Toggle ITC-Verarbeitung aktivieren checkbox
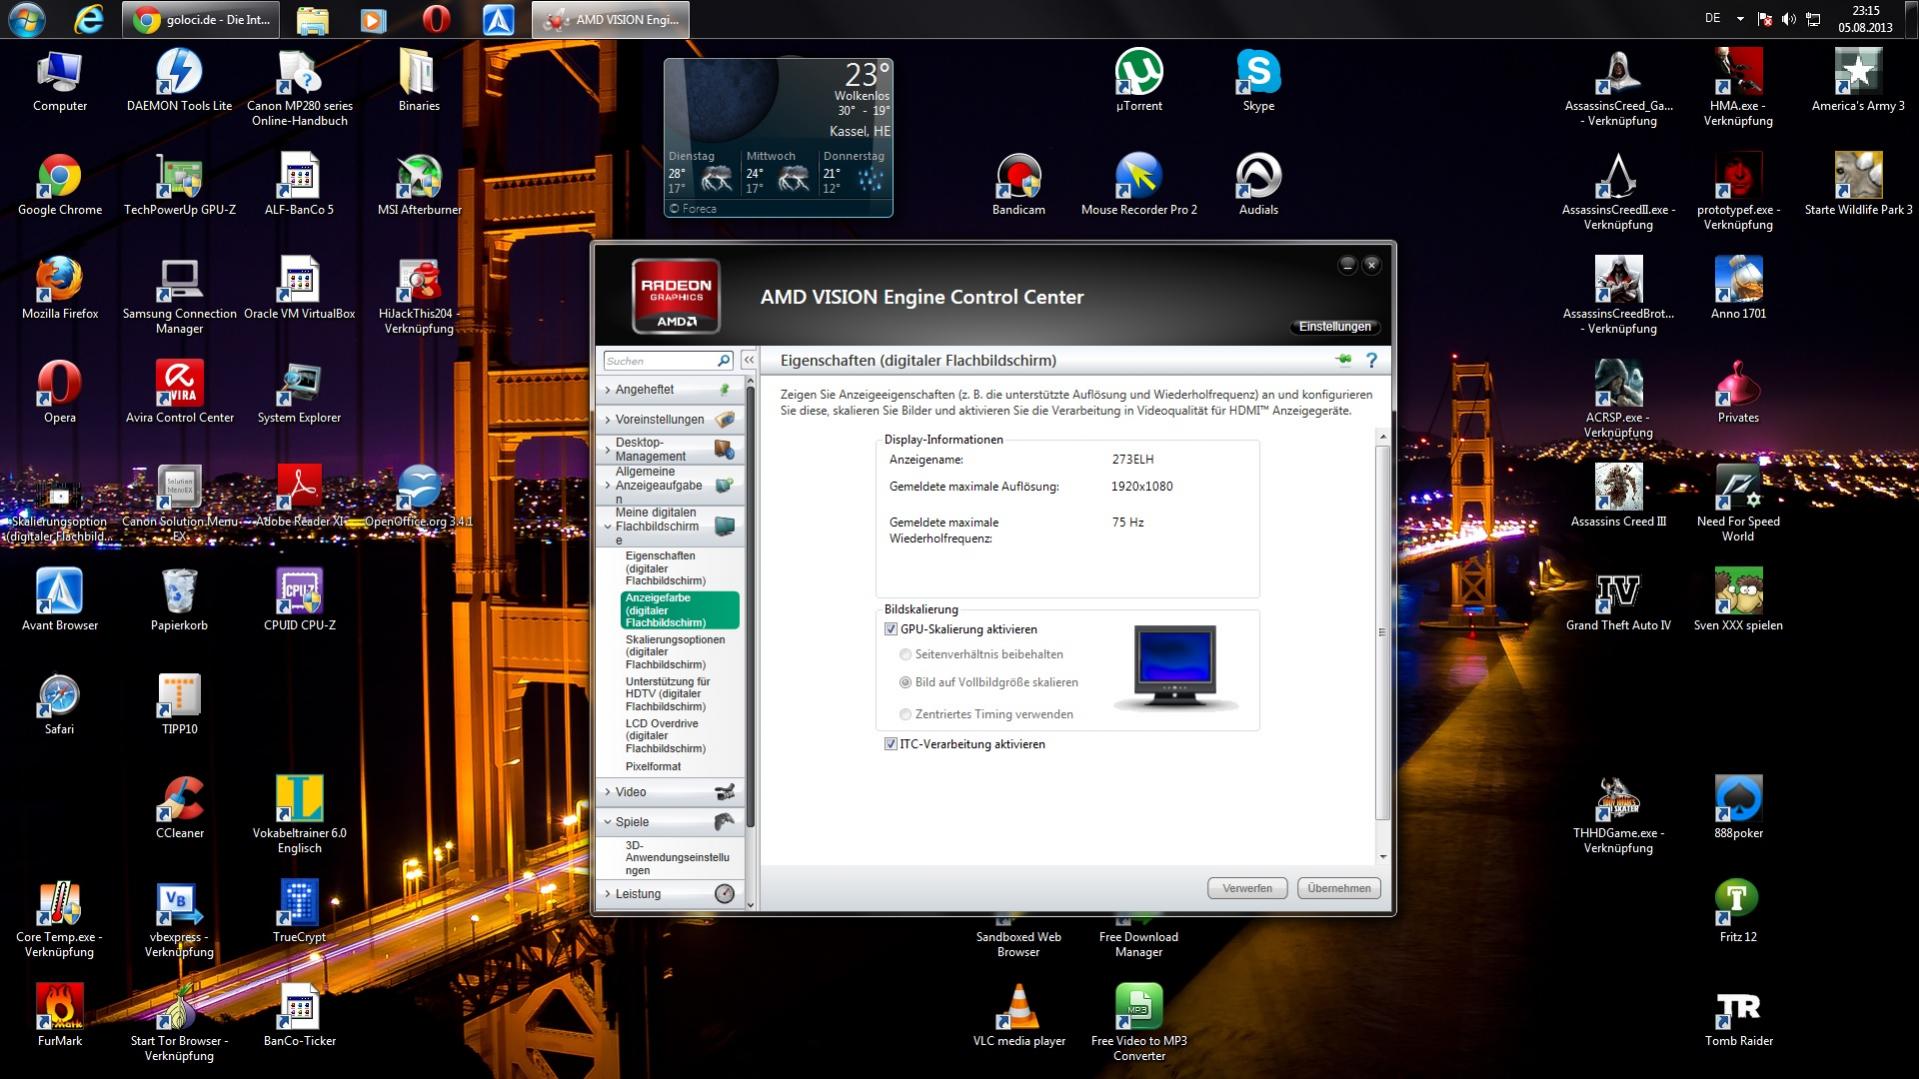1919x1079 pixels. 890,744
